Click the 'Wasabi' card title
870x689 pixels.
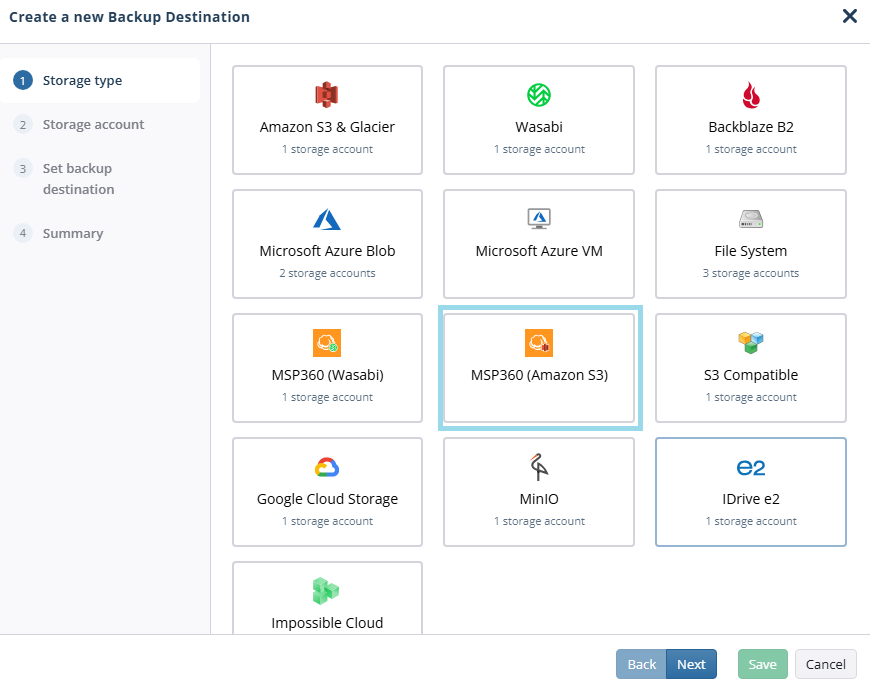point(539,127)
